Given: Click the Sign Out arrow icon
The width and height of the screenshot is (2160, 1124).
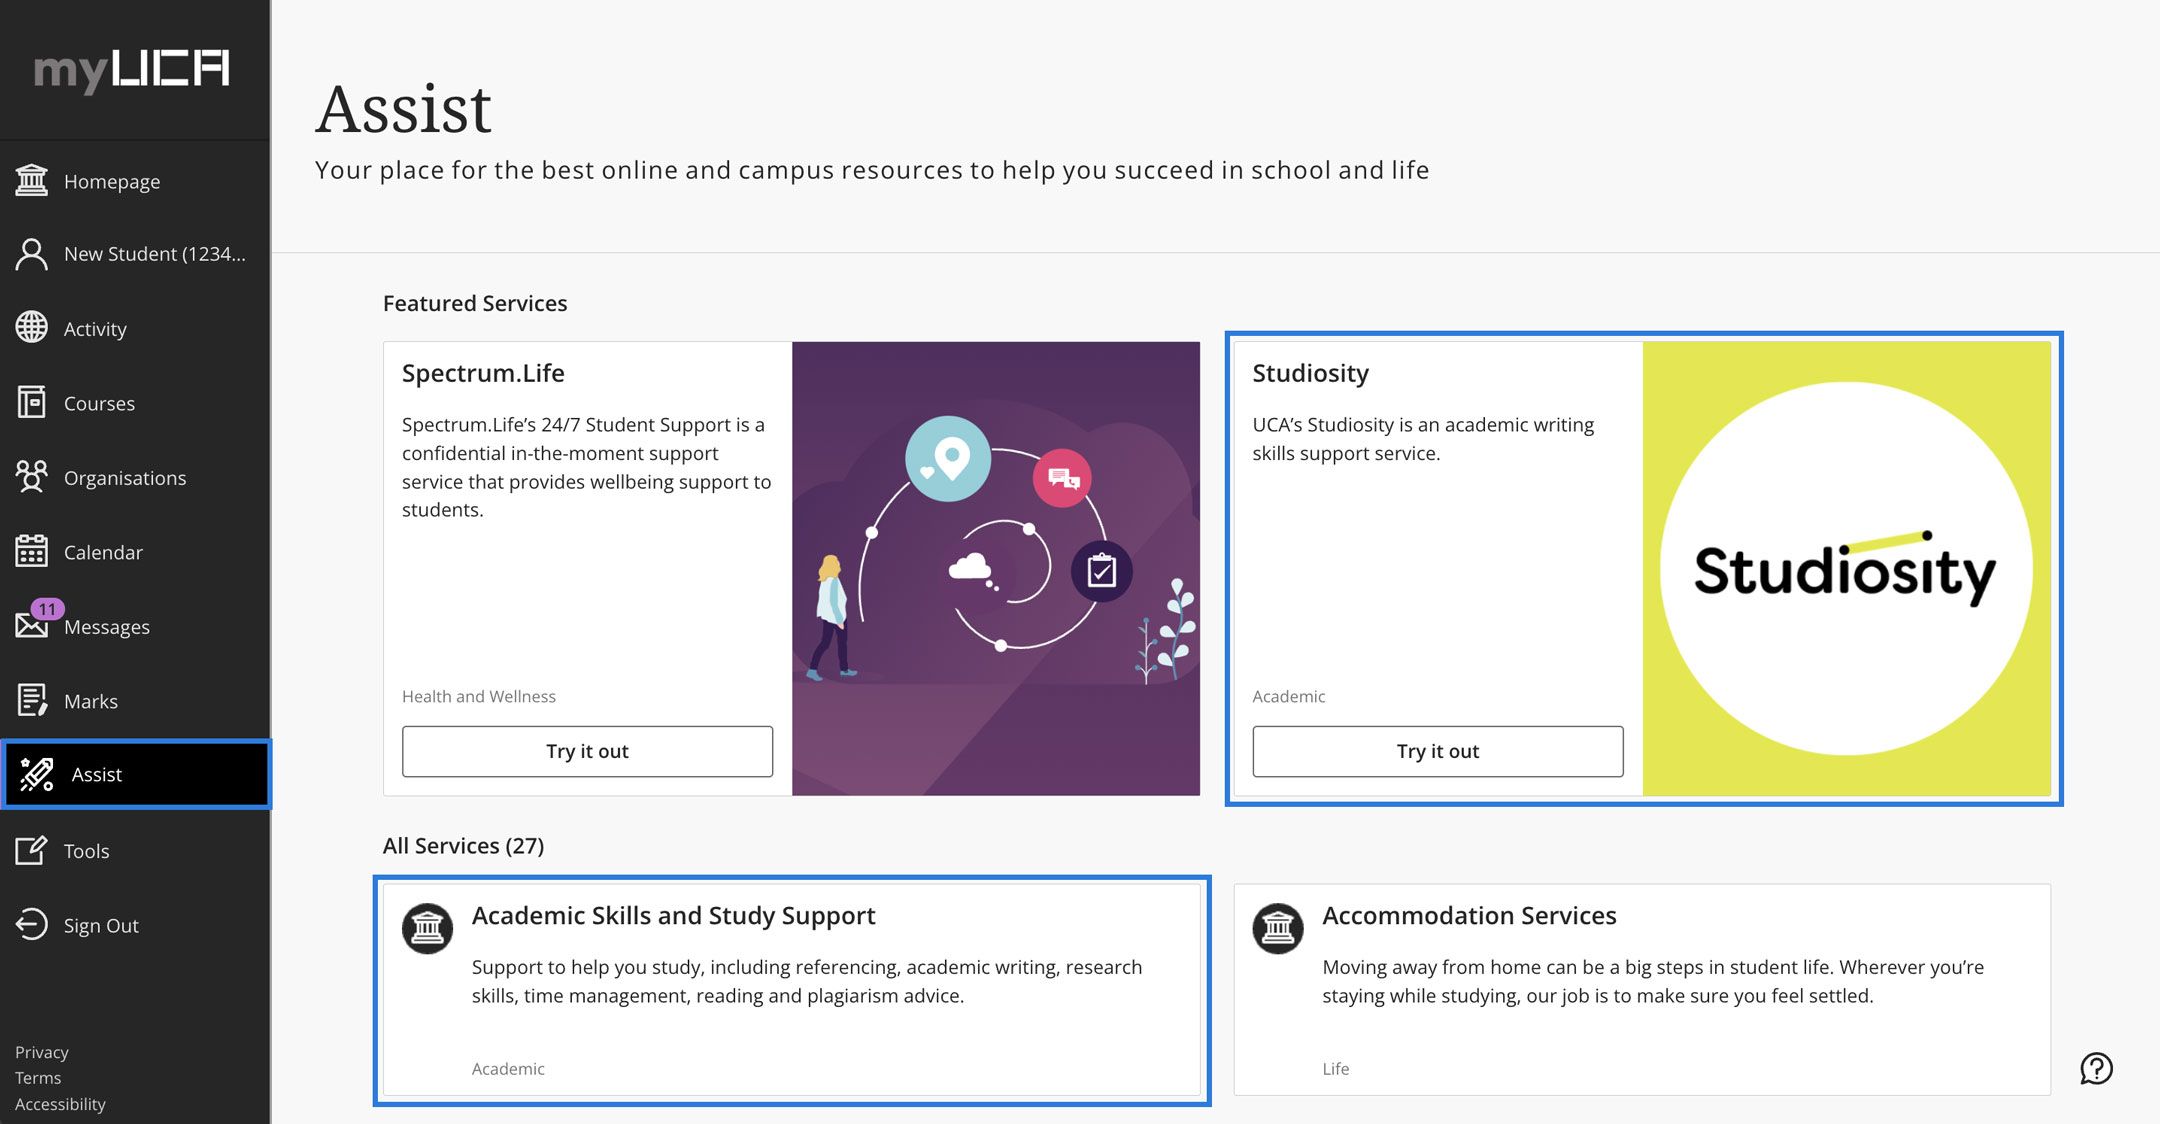Looking at the screenshot, I should coord(31,925).
